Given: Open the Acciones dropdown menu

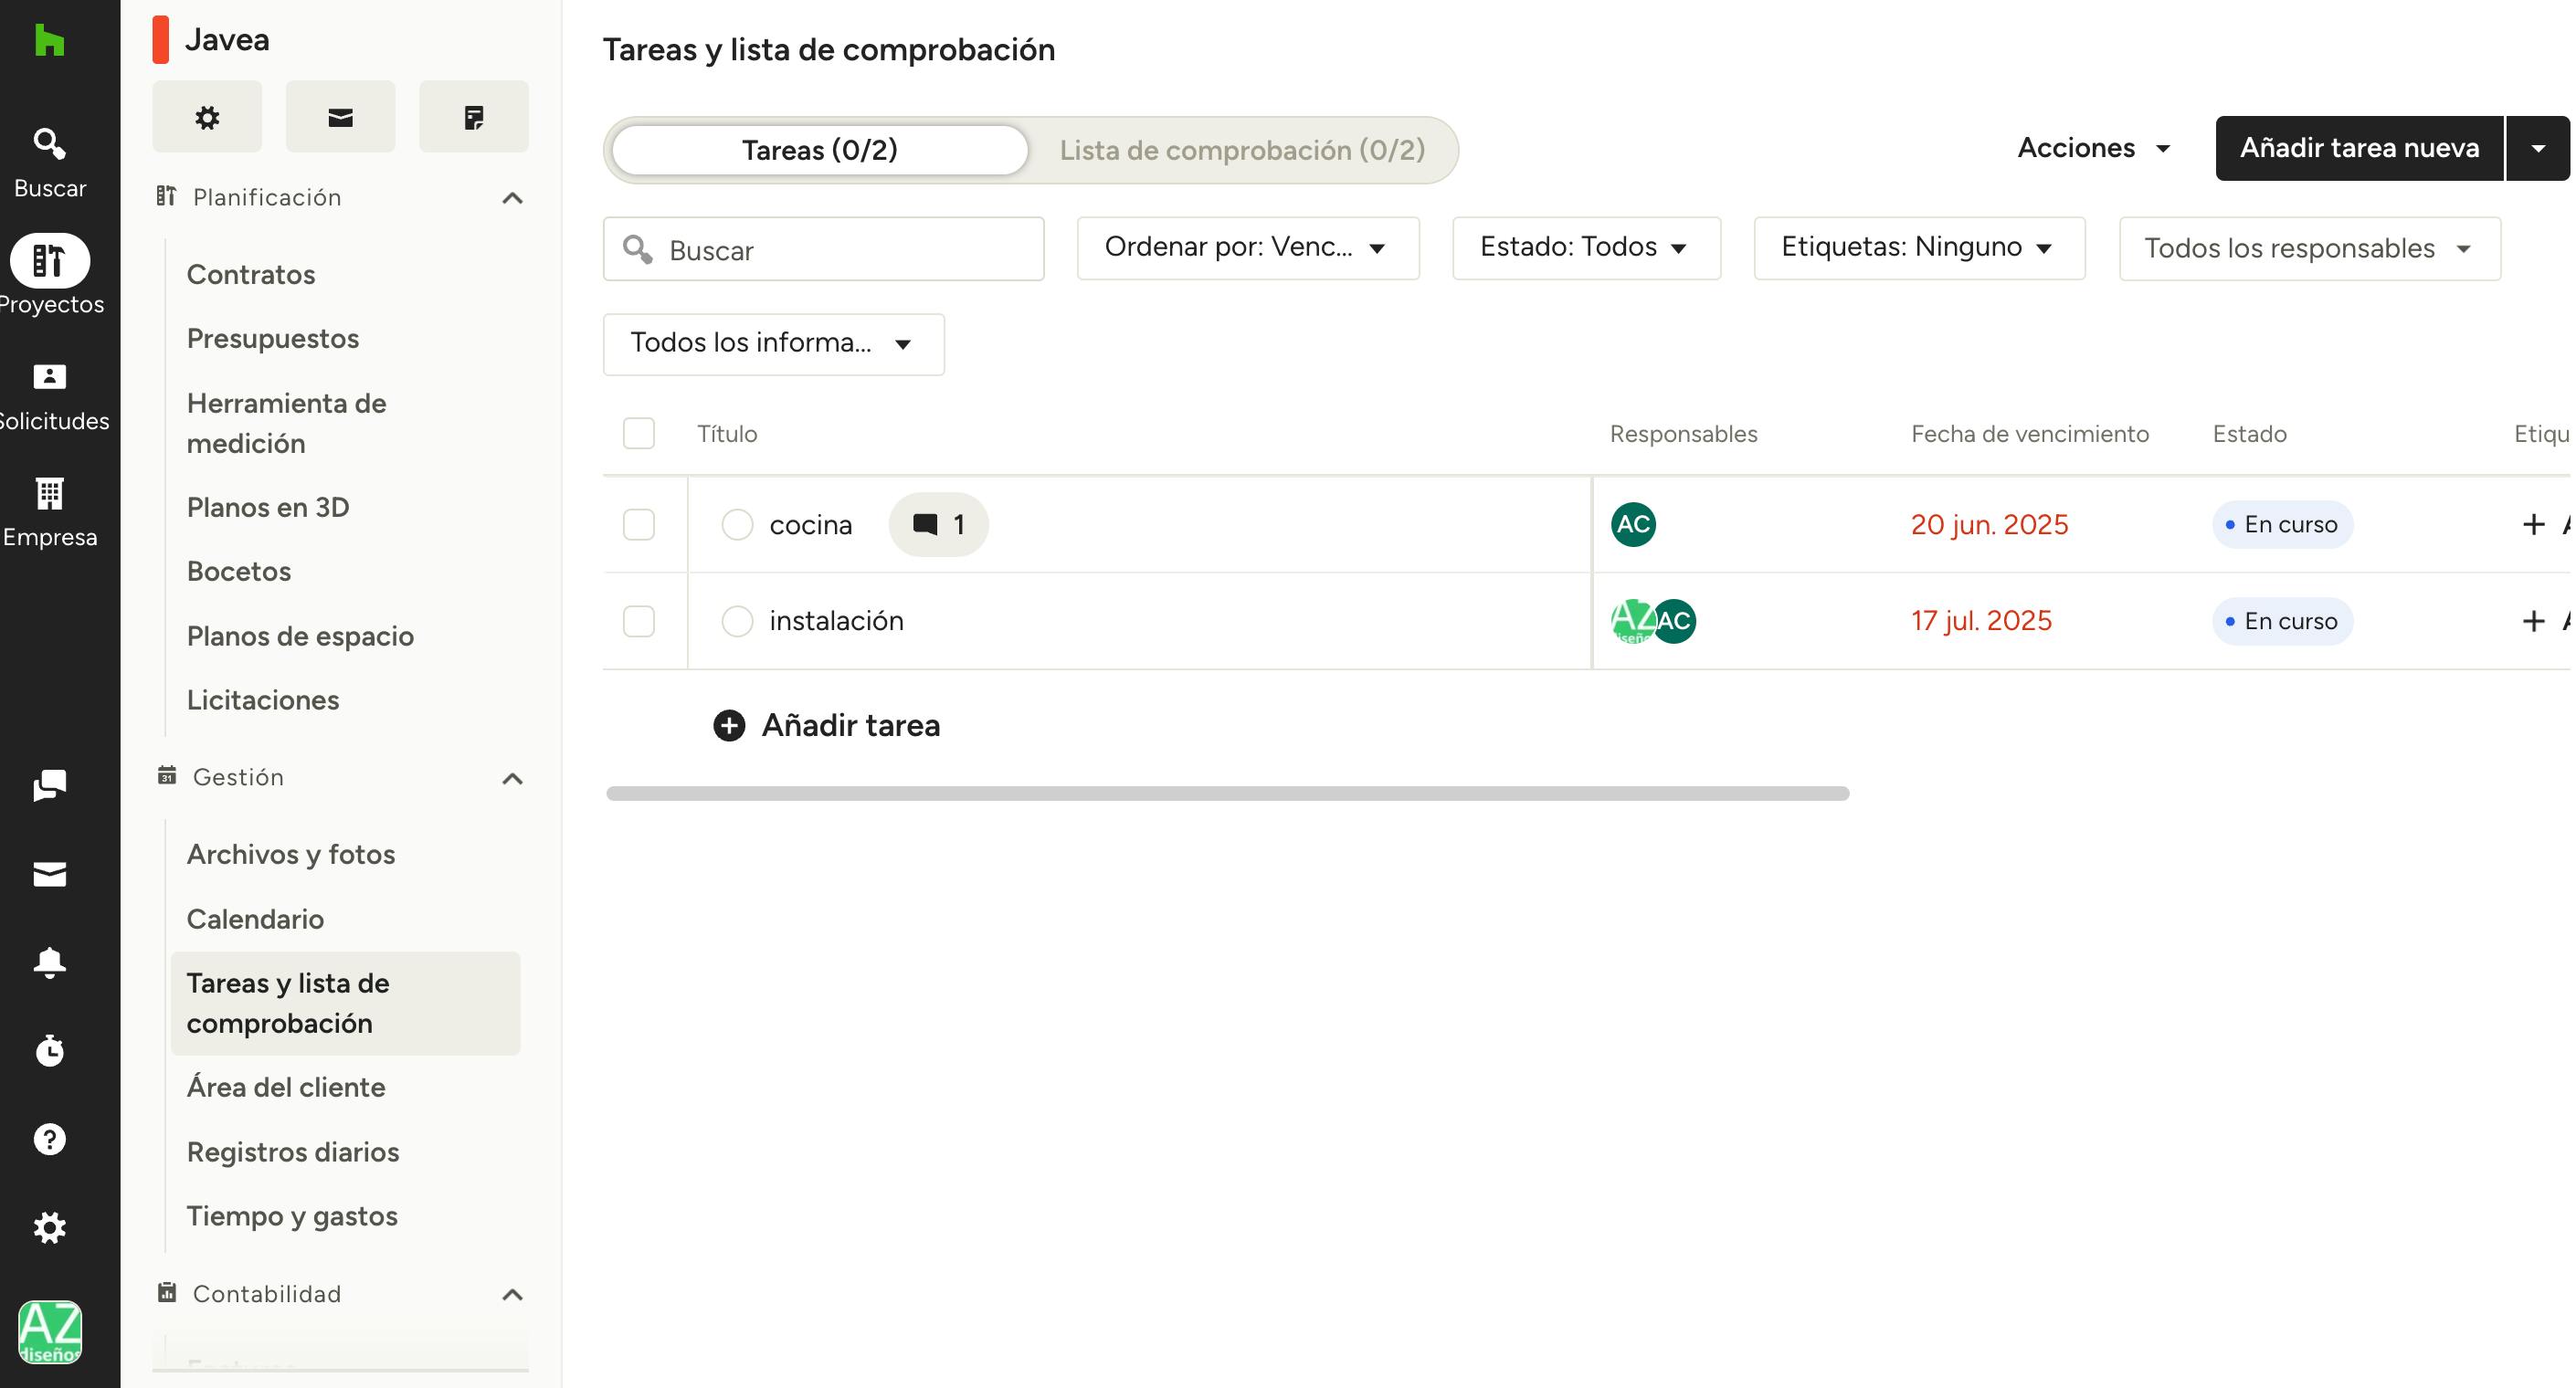Looking at the screenshot, I should point(2093,148).
